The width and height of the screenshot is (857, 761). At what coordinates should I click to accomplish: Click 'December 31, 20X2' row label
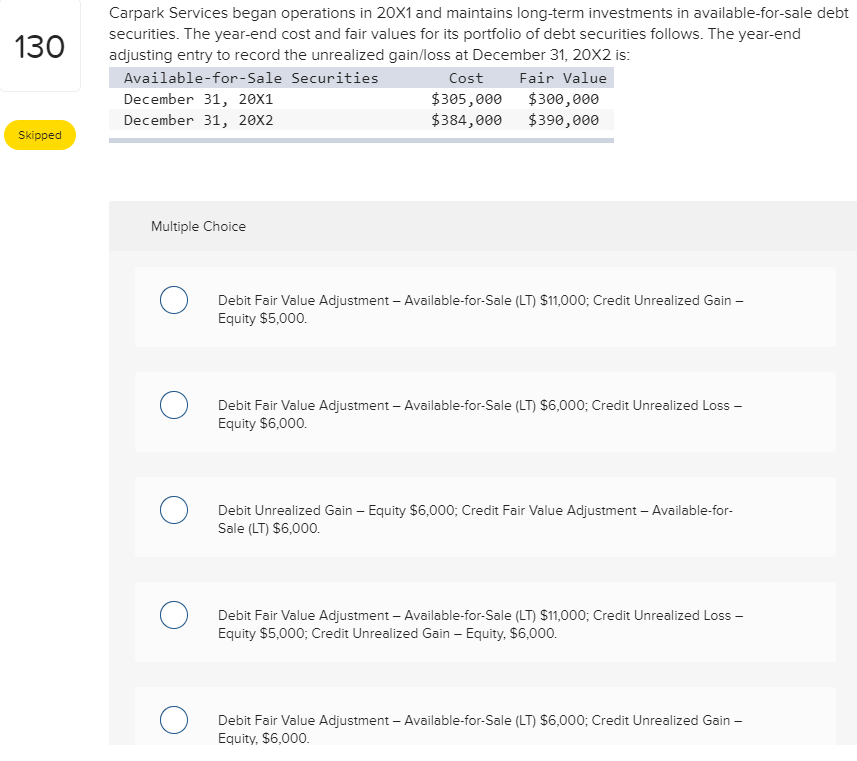(198, 120)
